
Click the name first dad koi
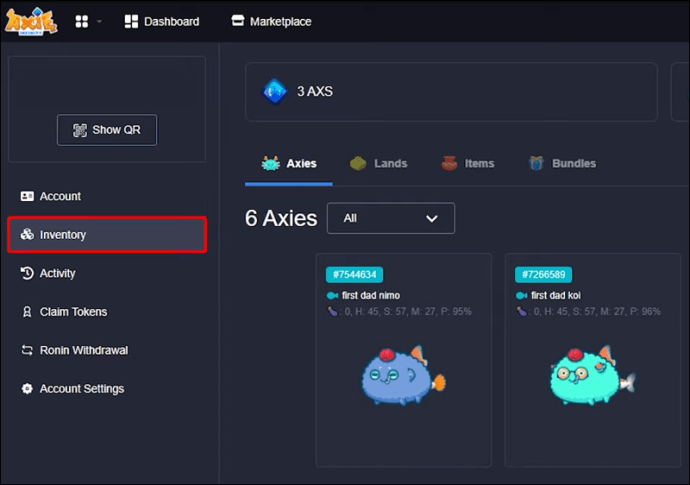point(556,295)
